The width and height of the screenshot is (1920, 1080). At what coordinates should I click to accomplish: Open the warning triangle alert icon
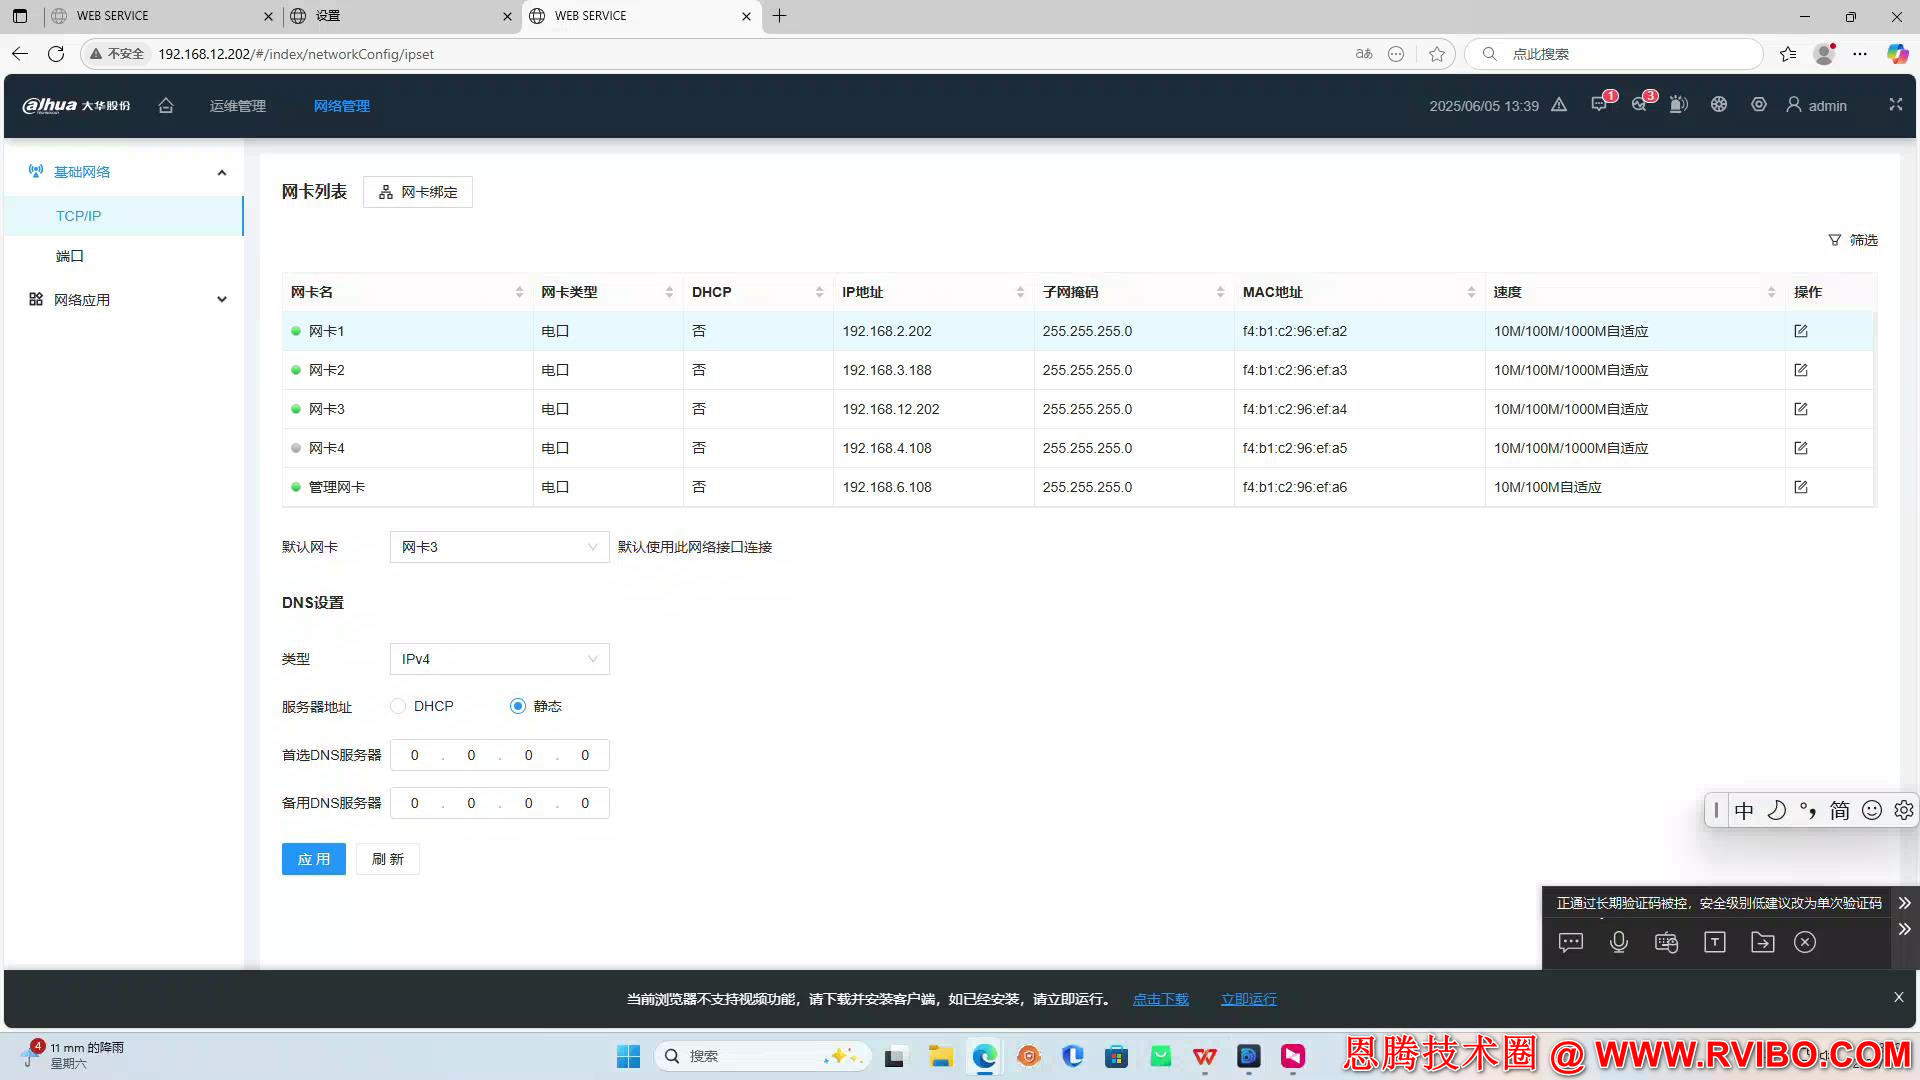1559,105
